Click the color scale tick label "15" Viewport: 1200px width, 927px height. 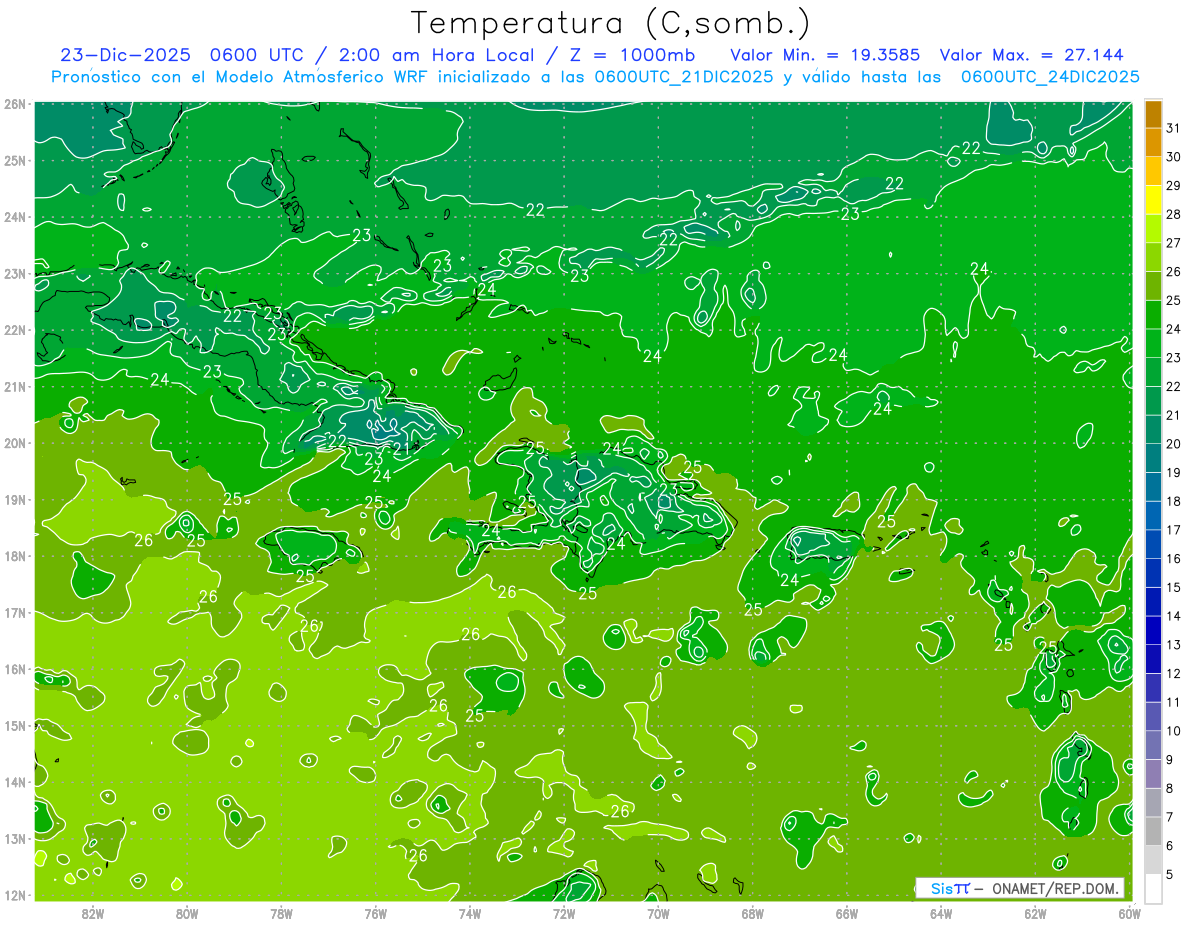click(x=1174, y=587)
